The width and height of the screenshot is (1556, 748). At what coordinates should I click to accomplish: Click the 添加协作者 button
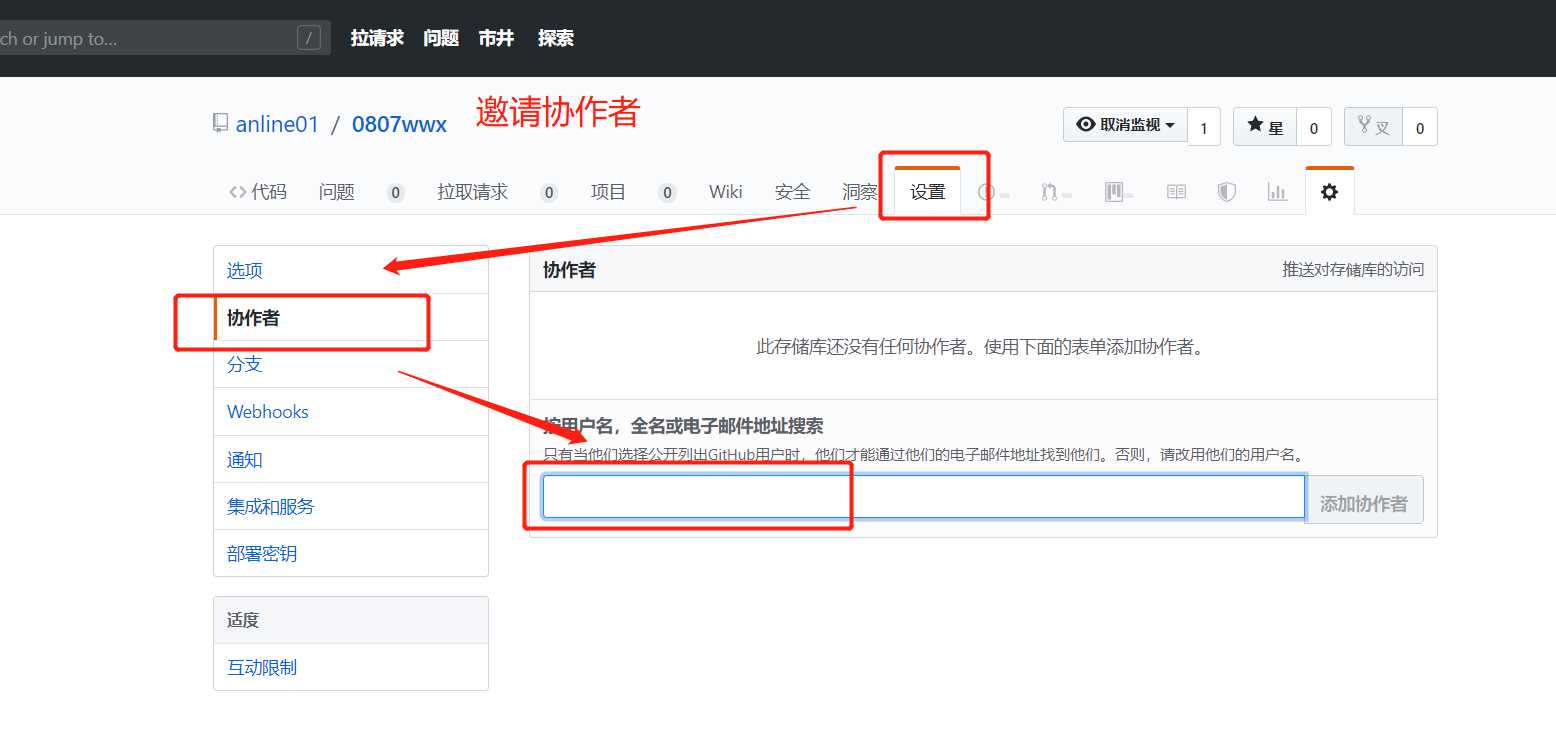coord(1364,500)
